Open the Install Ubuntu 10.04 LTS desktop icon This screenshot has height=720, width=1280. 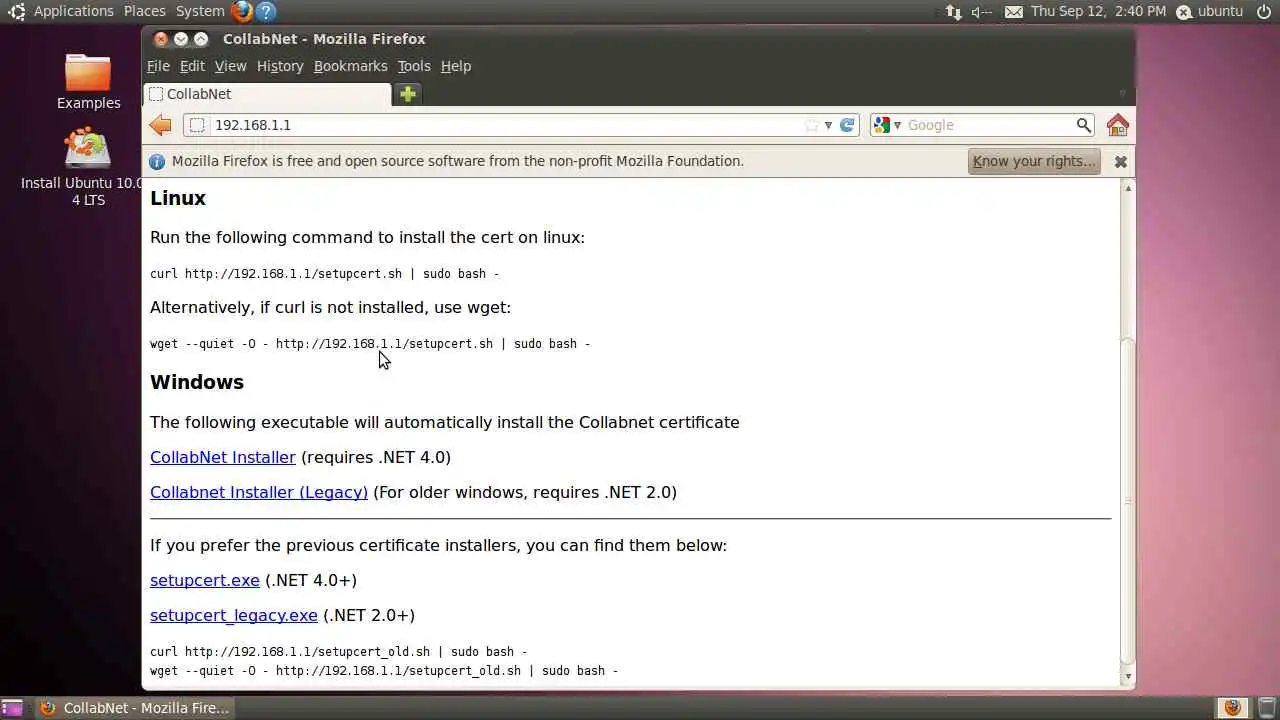[x=88, y=167]
